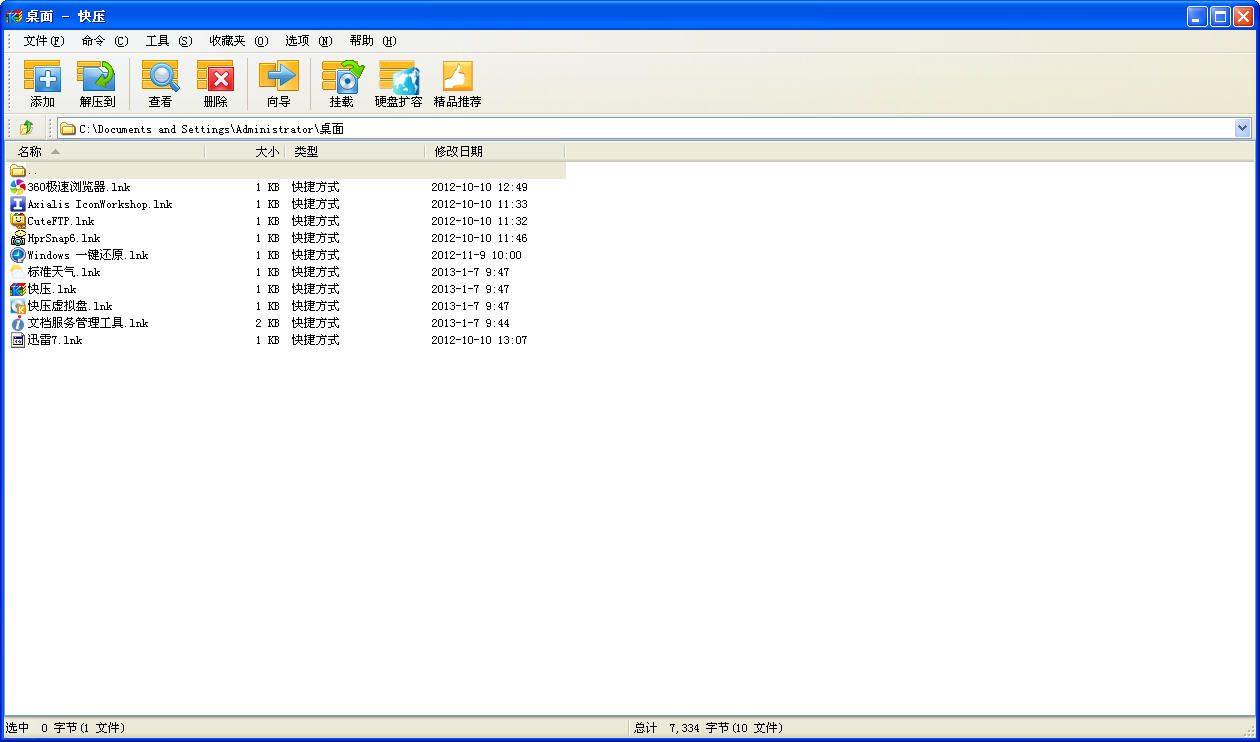1260x742 pixels.
Task: Click the 精品推荐 (Recommendations) icon
Action: pos(457,83)
